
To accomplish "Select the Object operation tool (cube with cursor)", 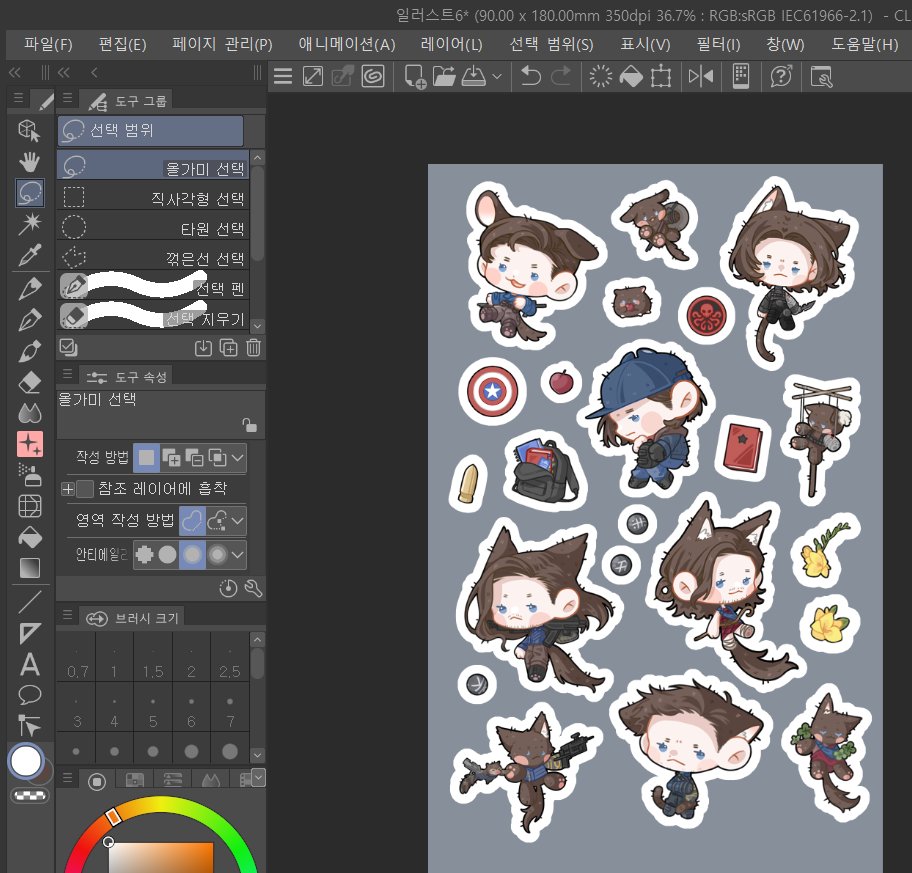I will coord(29,130).
